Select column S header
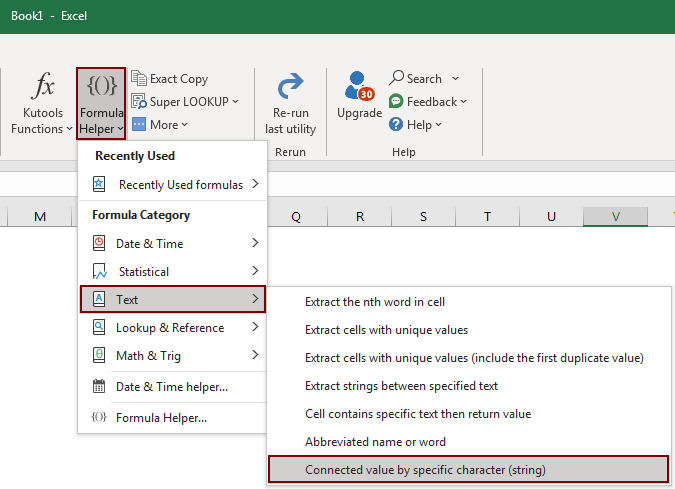 424,217
